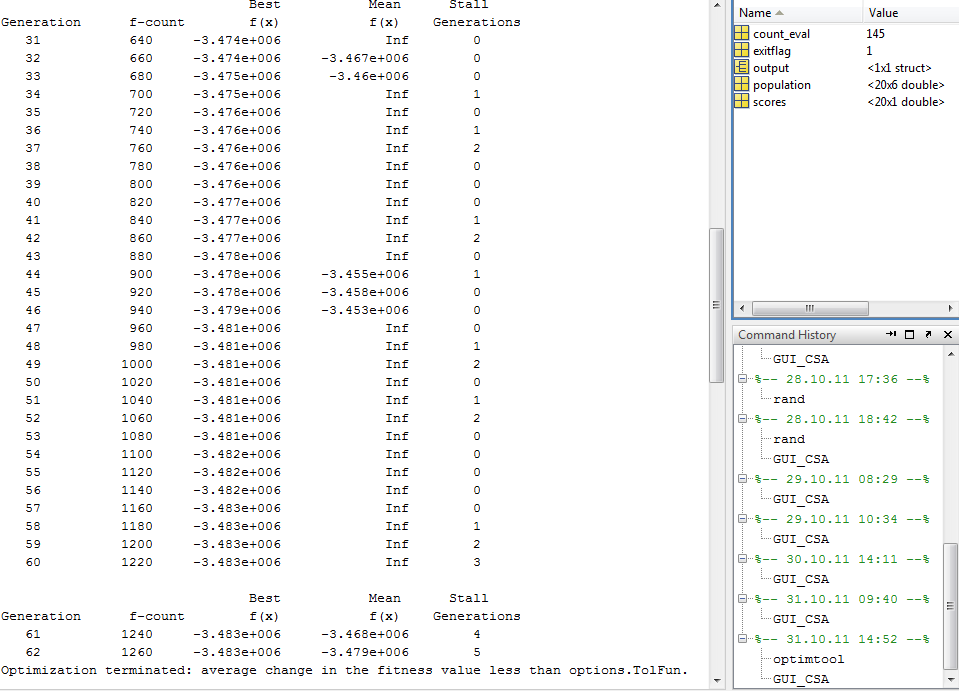Collapse the 31.10.11 14:52 history session

pyautogui.click(x=743, y=639)
